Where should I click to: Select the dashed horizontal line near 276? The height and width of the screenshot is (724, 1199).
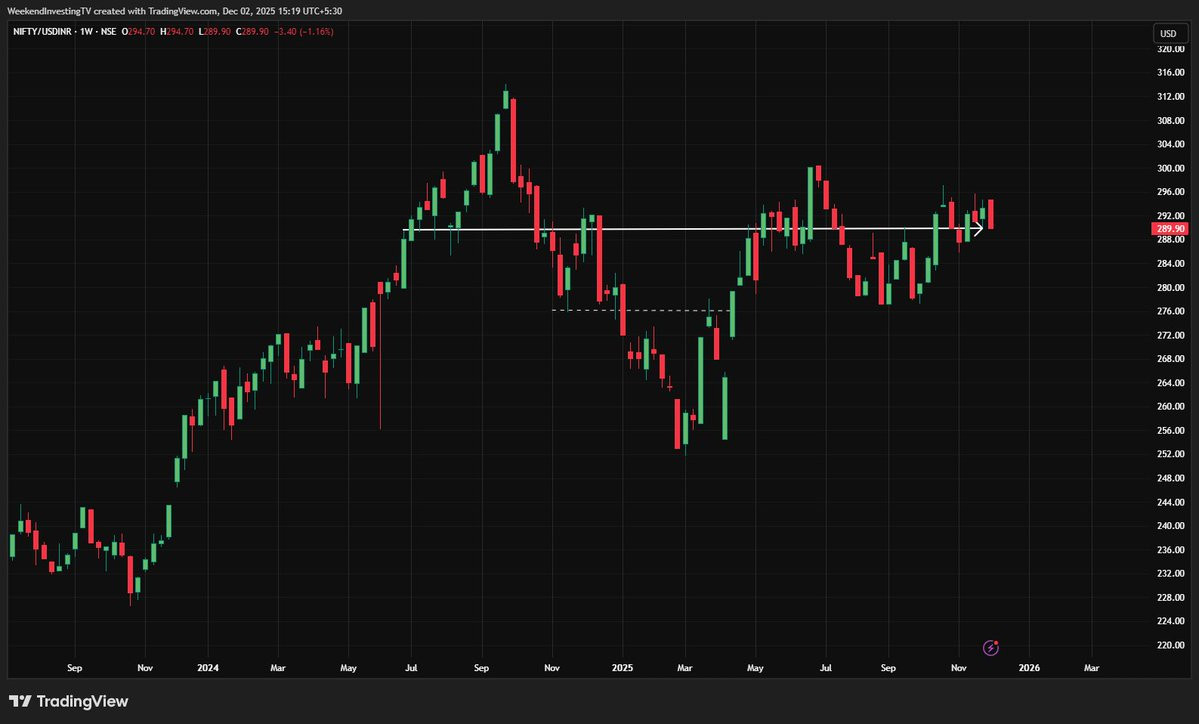point(642,310)
